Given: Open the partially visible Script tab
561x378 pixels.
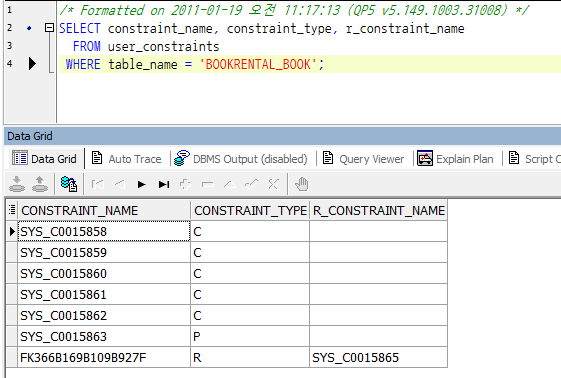Looking at the screenshot, I should point(534,159).
